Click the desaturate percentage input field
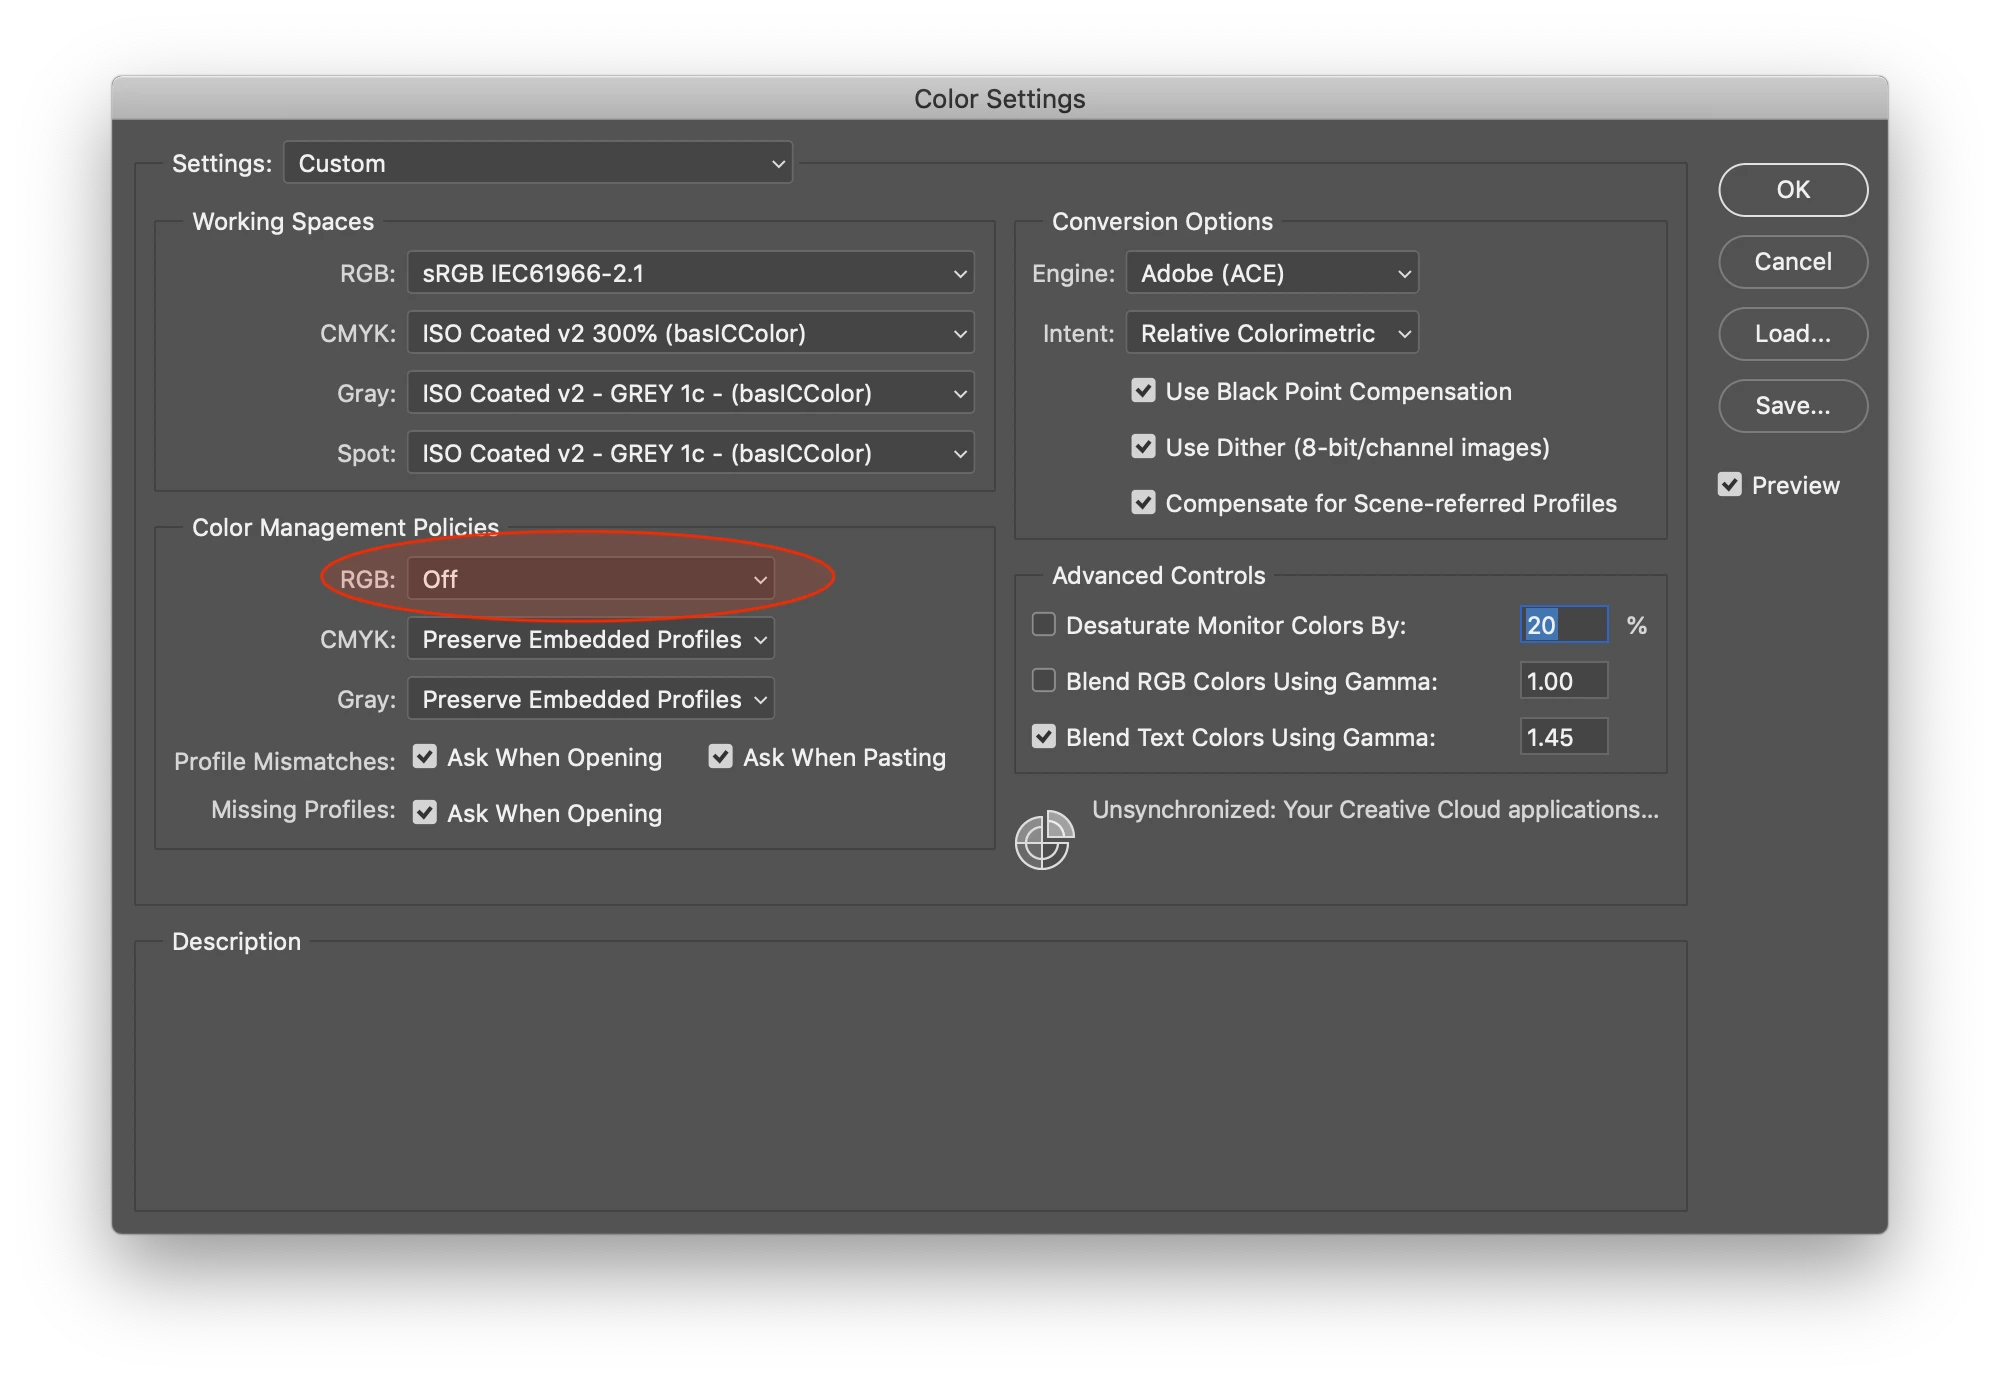 click(1563, 625)
